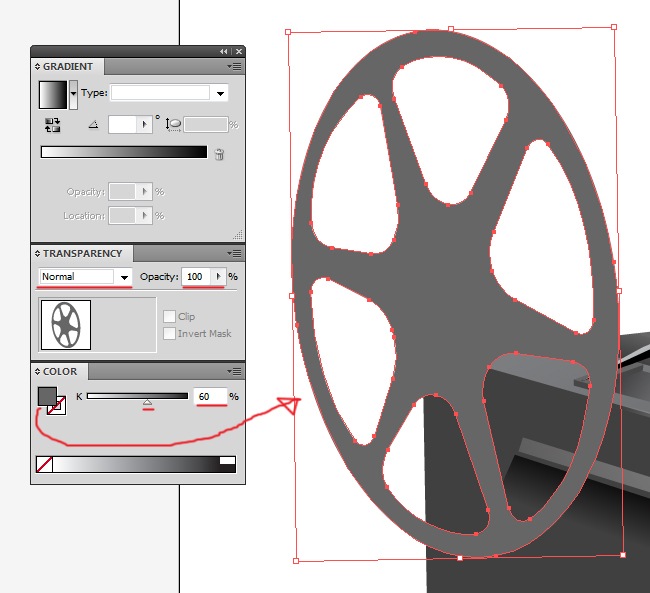Image resolution: width=650 pixels, height=593 pixels.
Task: Click the gradient angle input field
Action: pos(122,124)
